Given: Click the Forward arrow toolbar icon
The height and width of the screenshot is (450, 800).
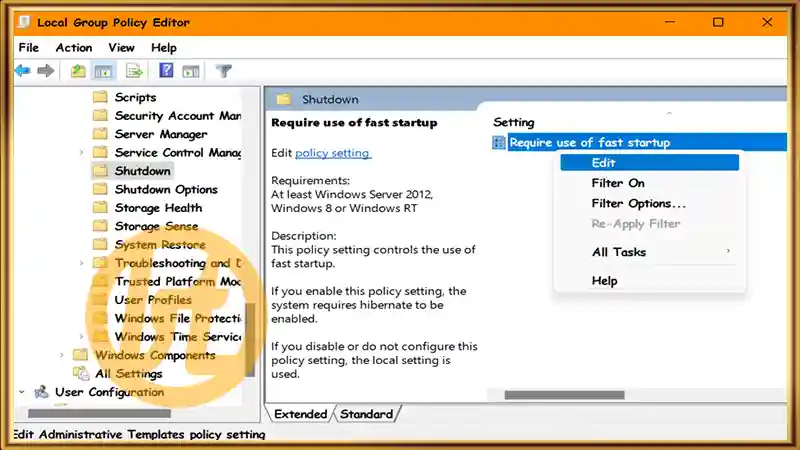Looking at the screenshot, I should [x=46, y=71].
